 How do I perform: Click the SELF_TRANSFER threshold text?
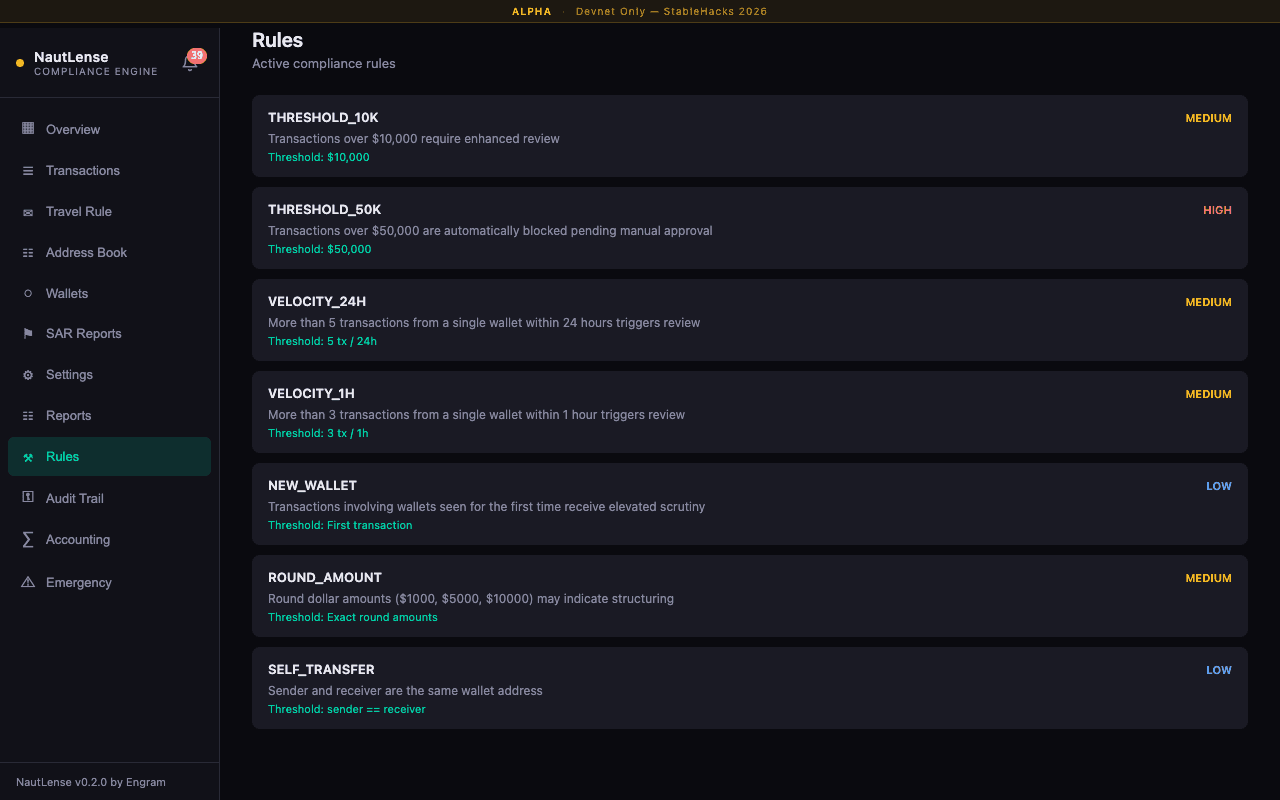pos(346,710)
